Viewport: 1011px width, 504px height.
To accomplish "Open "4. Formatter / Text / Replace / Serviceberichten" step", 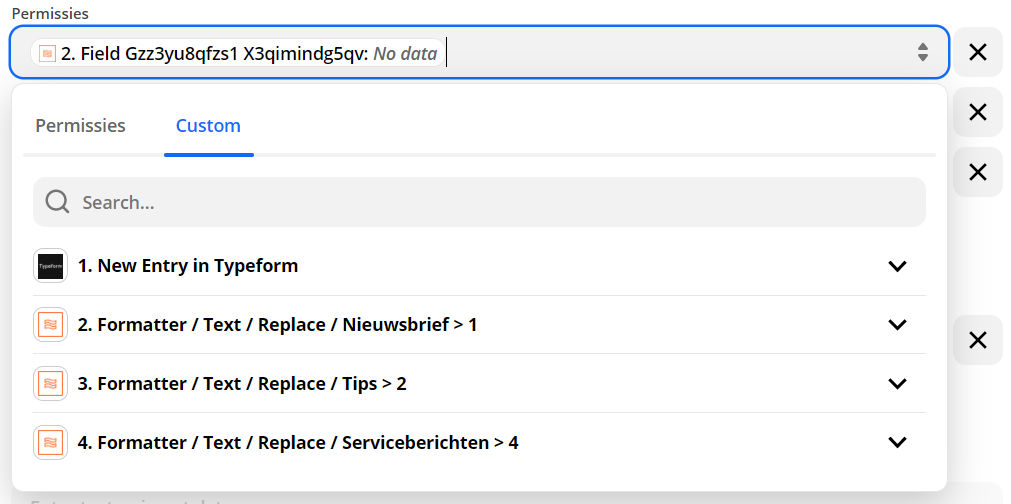I will click(298, 442).
